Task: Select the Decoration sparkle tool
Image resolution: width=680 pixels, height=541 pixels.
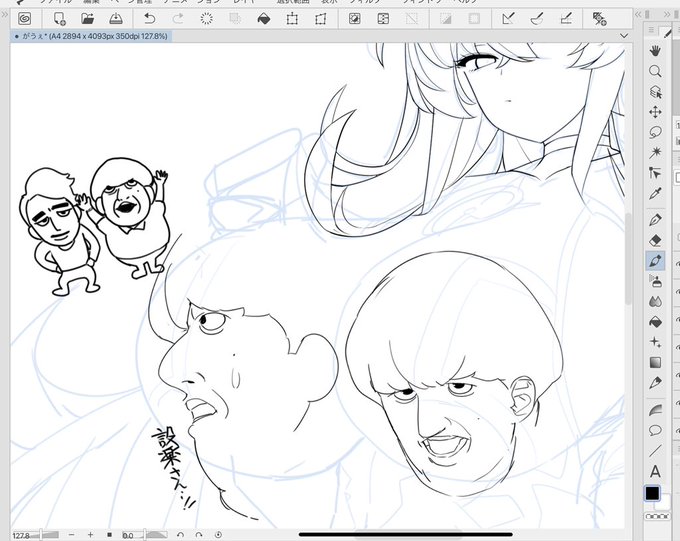Action: tap(655, 342)
